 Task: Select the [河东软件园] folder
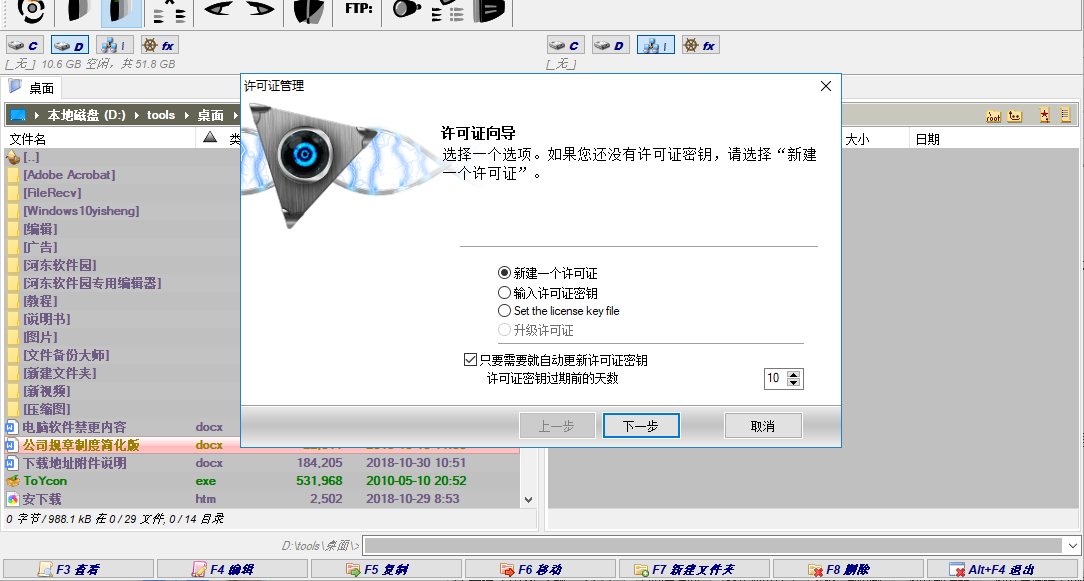click(x=122, y=265)
